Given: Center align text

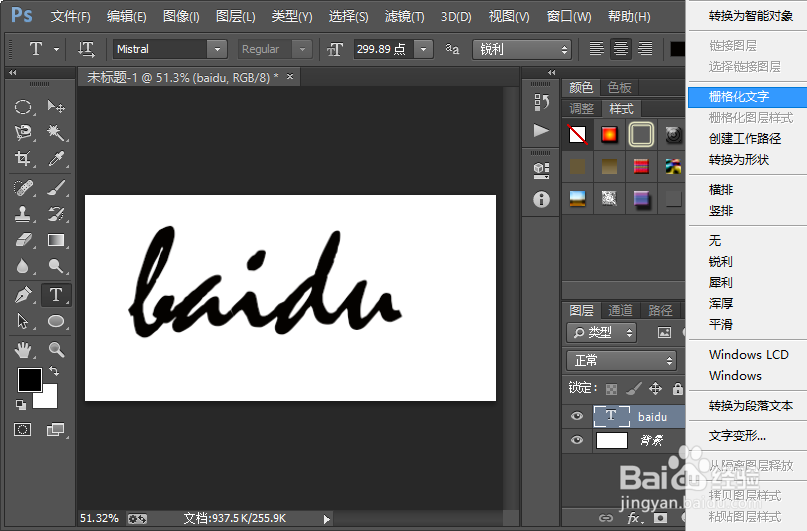Looking at the screenshot, I should coord(621,49).
